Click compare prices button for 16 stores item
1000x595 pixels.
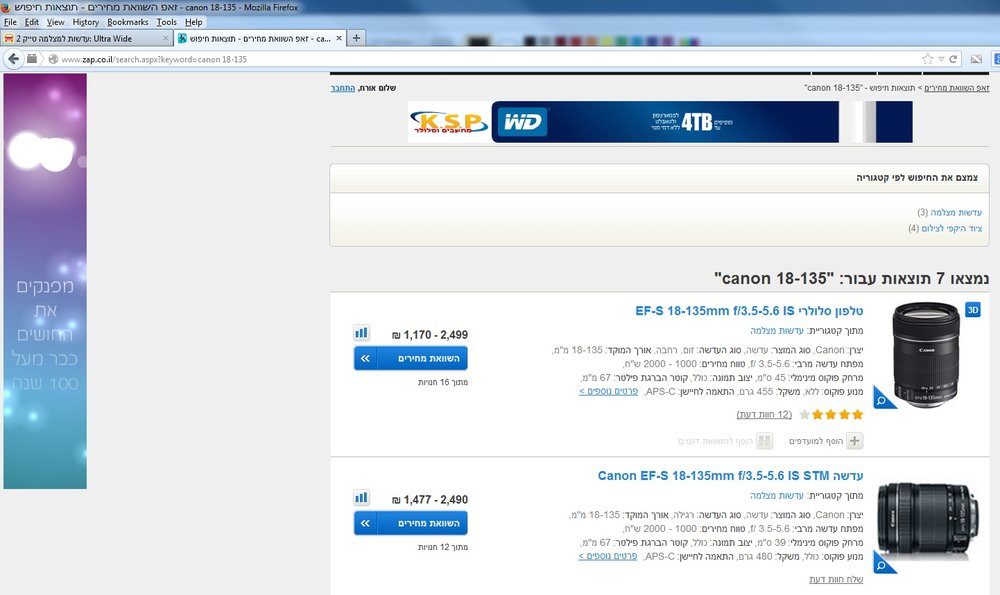click(x=411, y=358)
